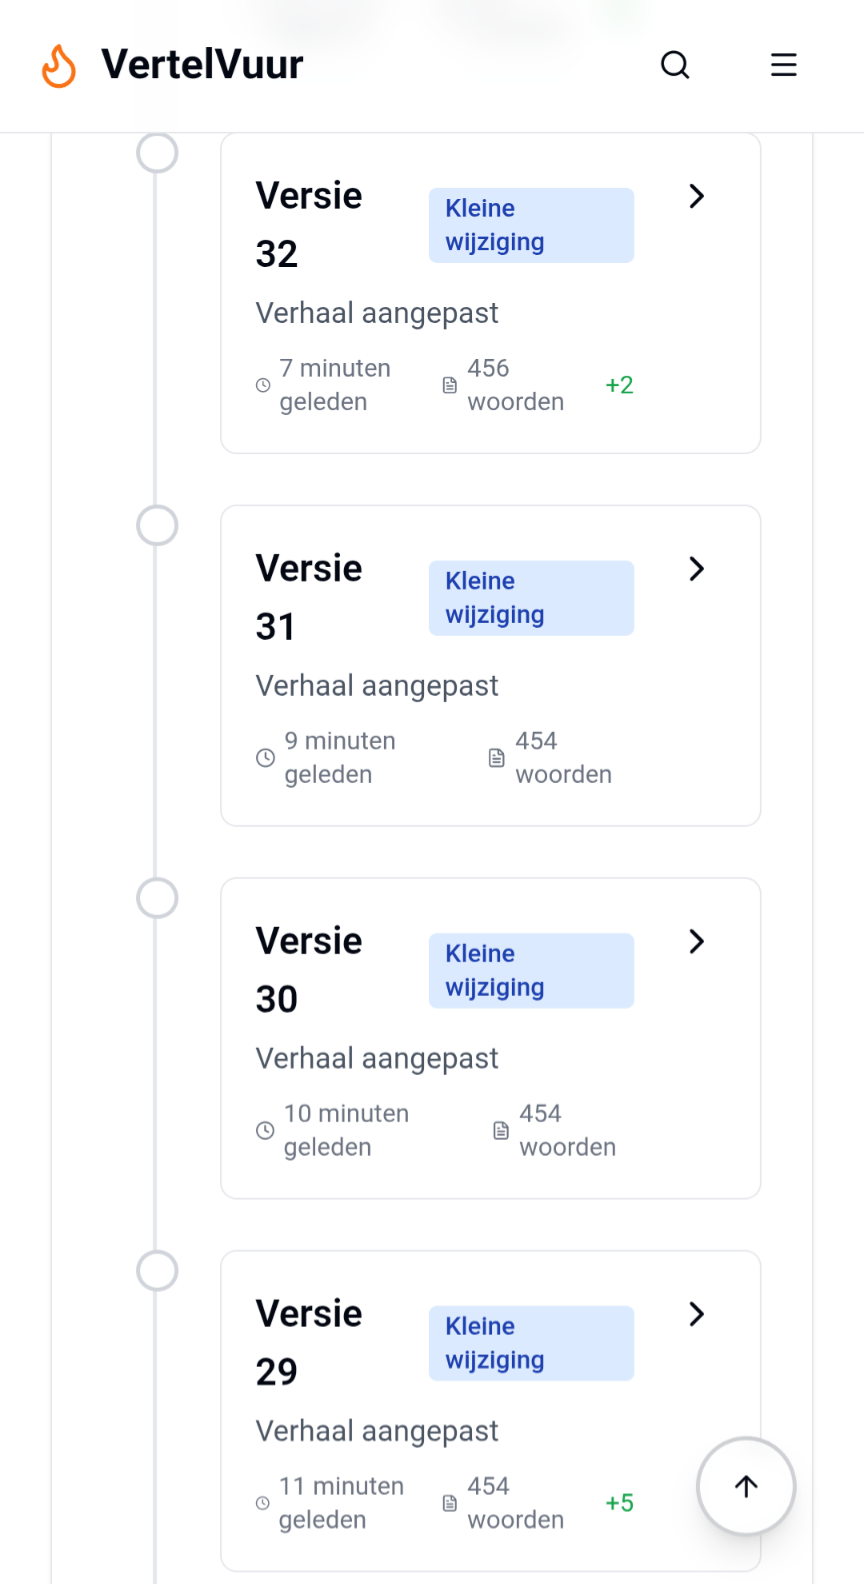The height and width of the screenshot is (1584, 864).
Task: Click the VertelVuur brand name
Action: point(202,65)
